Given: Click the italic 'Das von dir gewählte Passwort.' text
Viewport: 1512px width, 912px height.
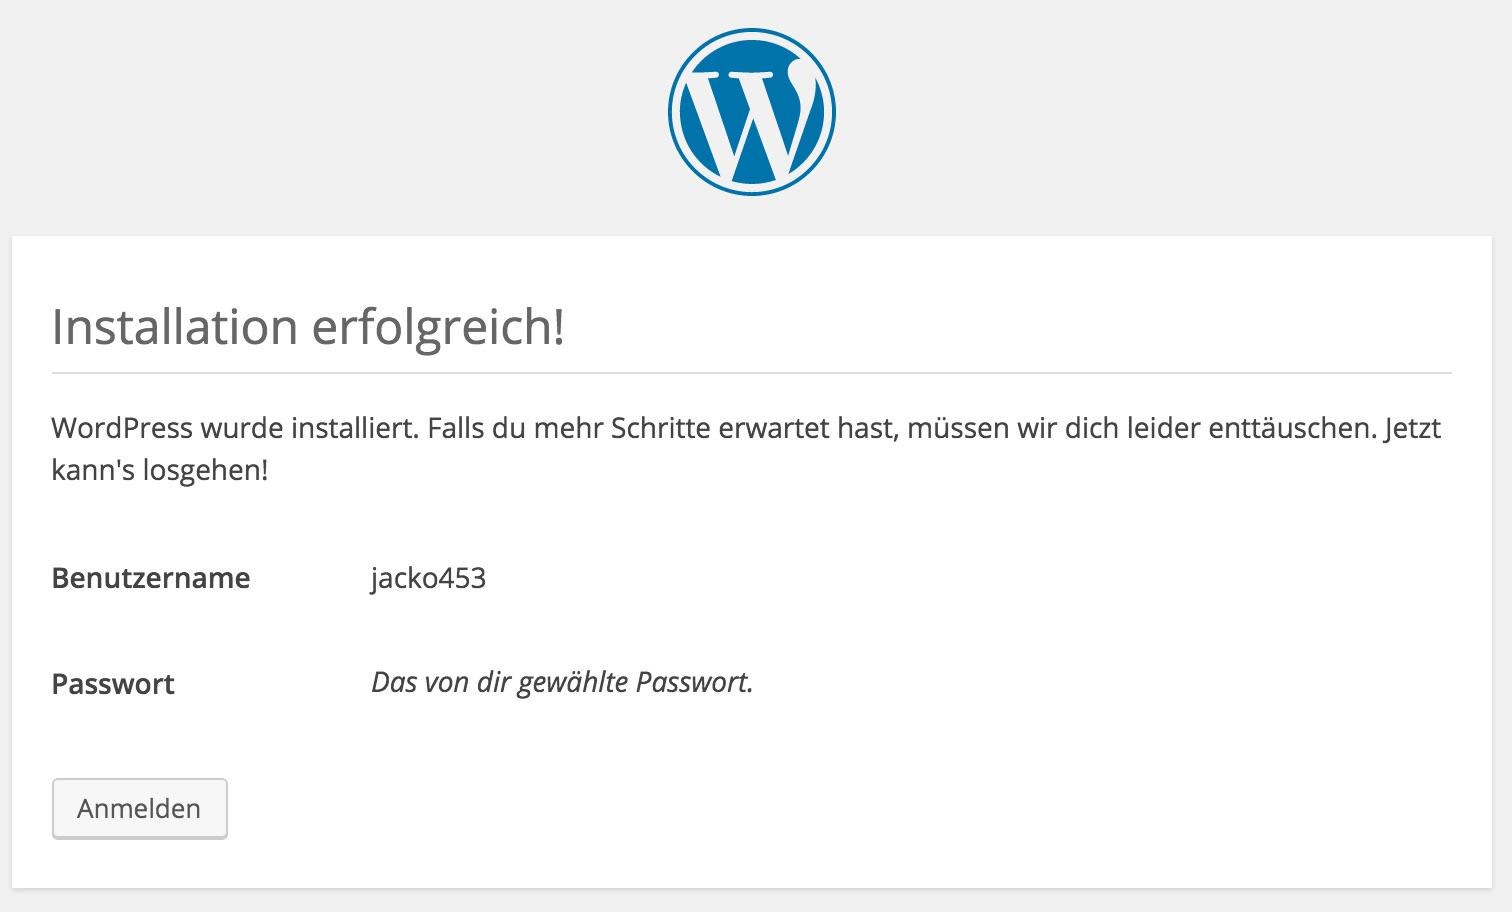Looking at the screenshot, I should point(562,682).
